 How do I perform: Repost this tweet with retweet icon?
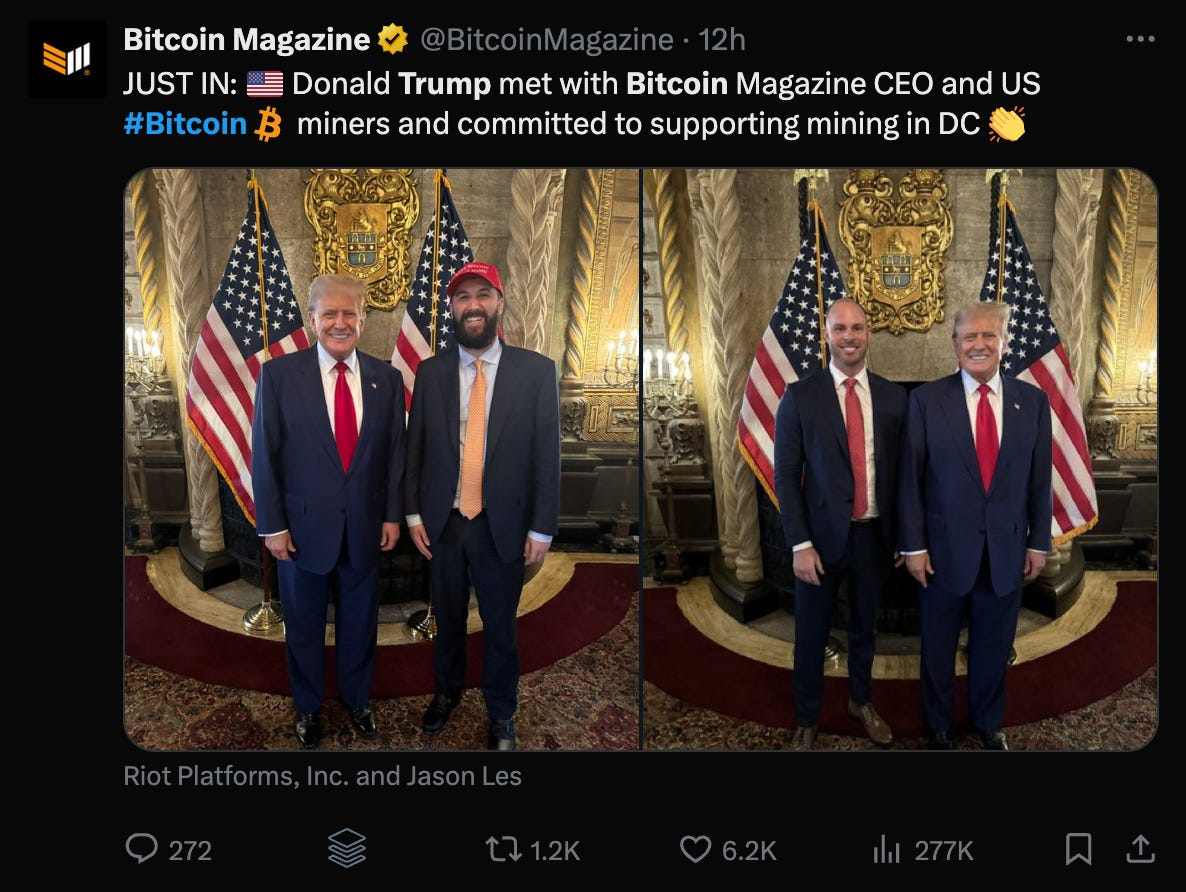pos(503,849)
